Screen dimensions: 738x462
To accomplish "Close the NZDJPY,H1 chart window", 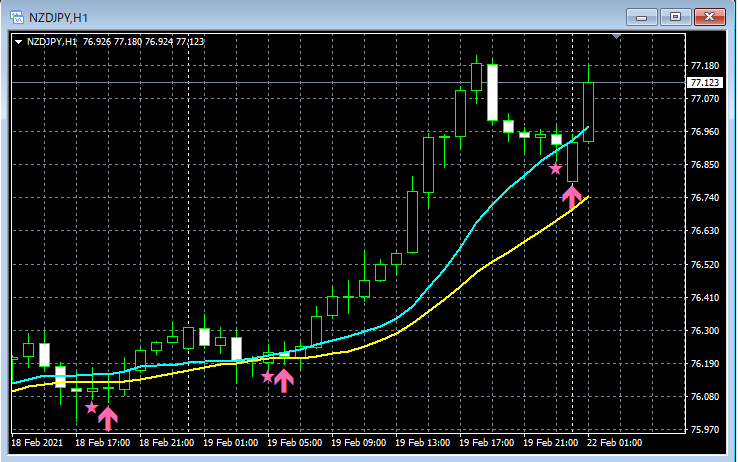I will (x=710, y=17).
